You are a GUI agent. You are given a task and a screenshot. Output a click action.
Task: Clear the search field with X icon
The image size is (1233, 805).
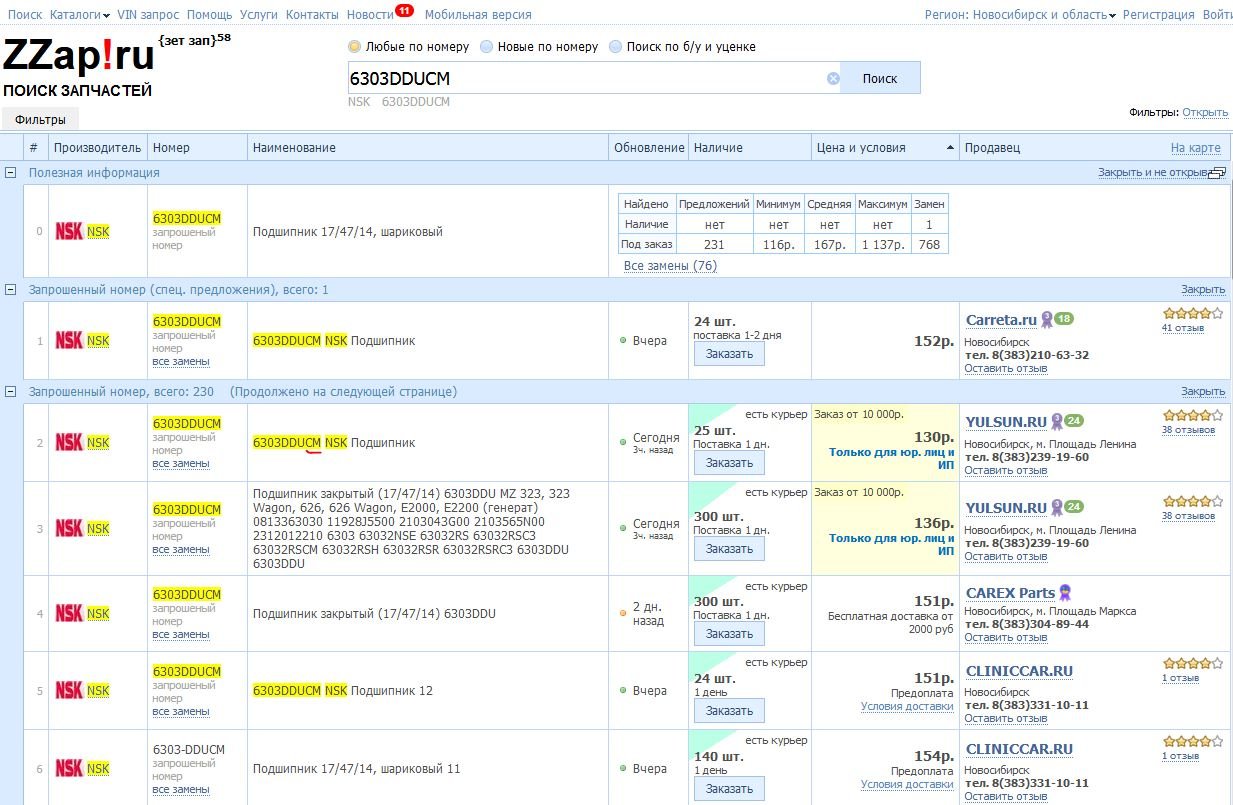click(x=833, y=78)
